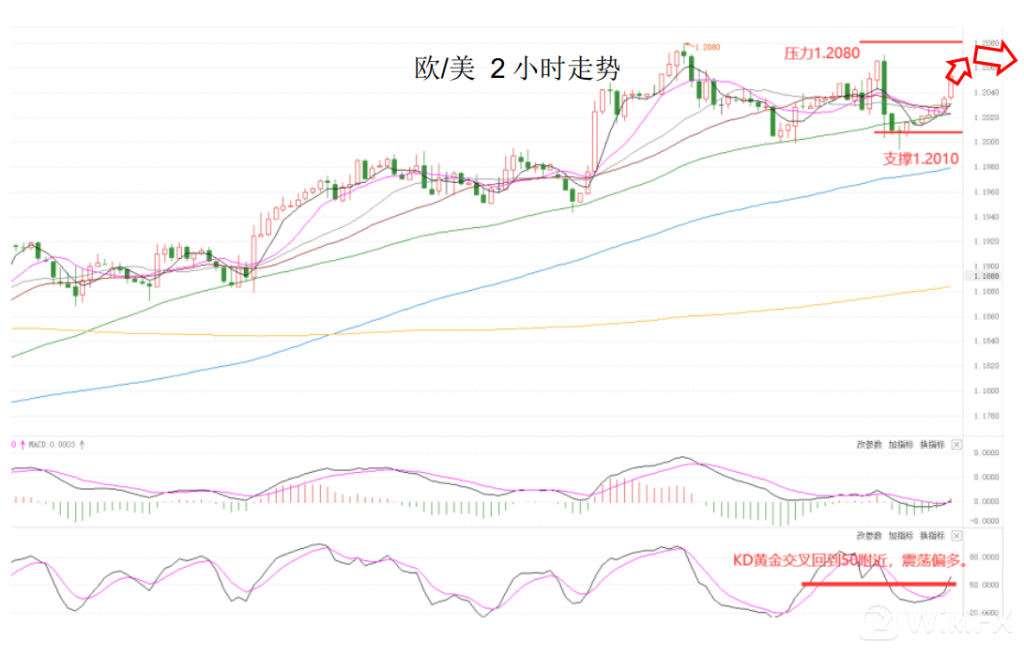Click the 1.1920 price axis label
Viewport: 1024px width, 656px height.
tap(986, 242)
